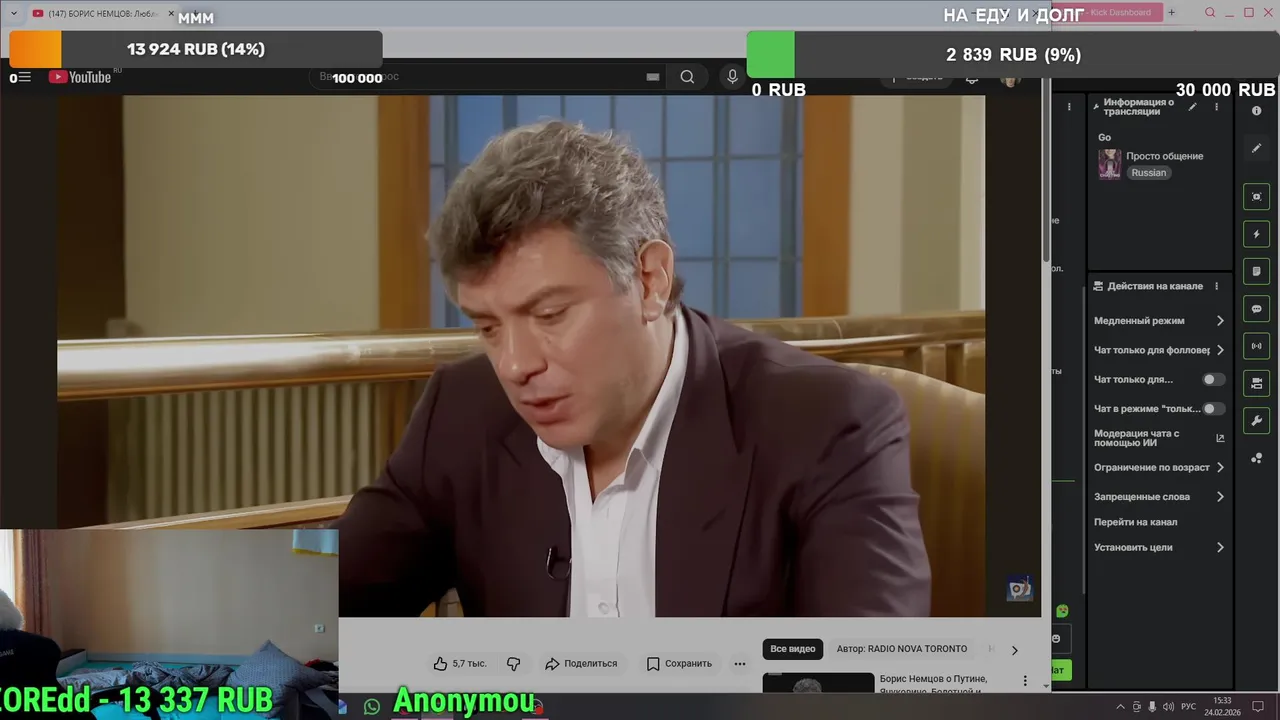This screenshot has height=720, width=1280.
Task: Open options for Борис Немцов о Путине video
Action: pos(1024,681)
